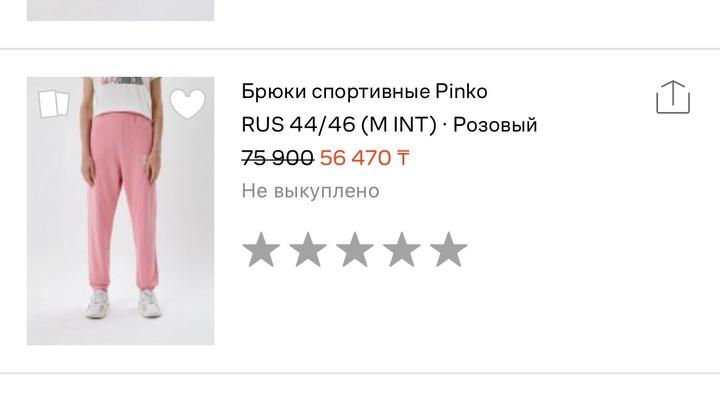The width and height of the screenshot is (720, 411).
Task: Click the Не выкуплено status label
Action: 310,191
